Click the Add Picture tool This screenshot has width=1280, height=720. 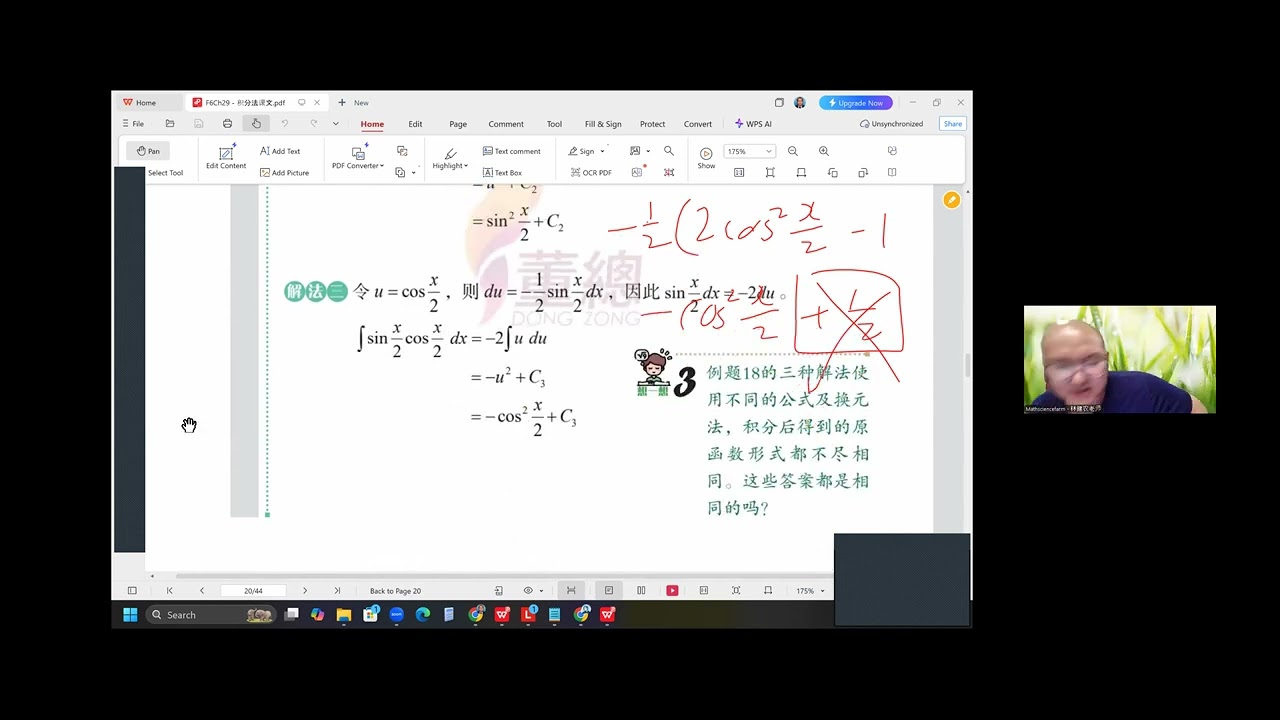tap(284, 173)
